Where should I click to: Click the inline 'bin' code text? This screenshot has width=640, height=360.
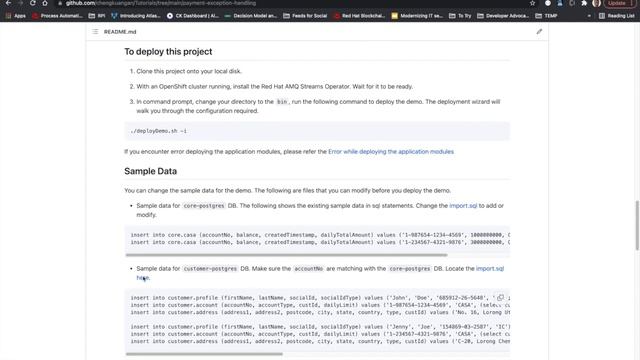pos(282,102)
